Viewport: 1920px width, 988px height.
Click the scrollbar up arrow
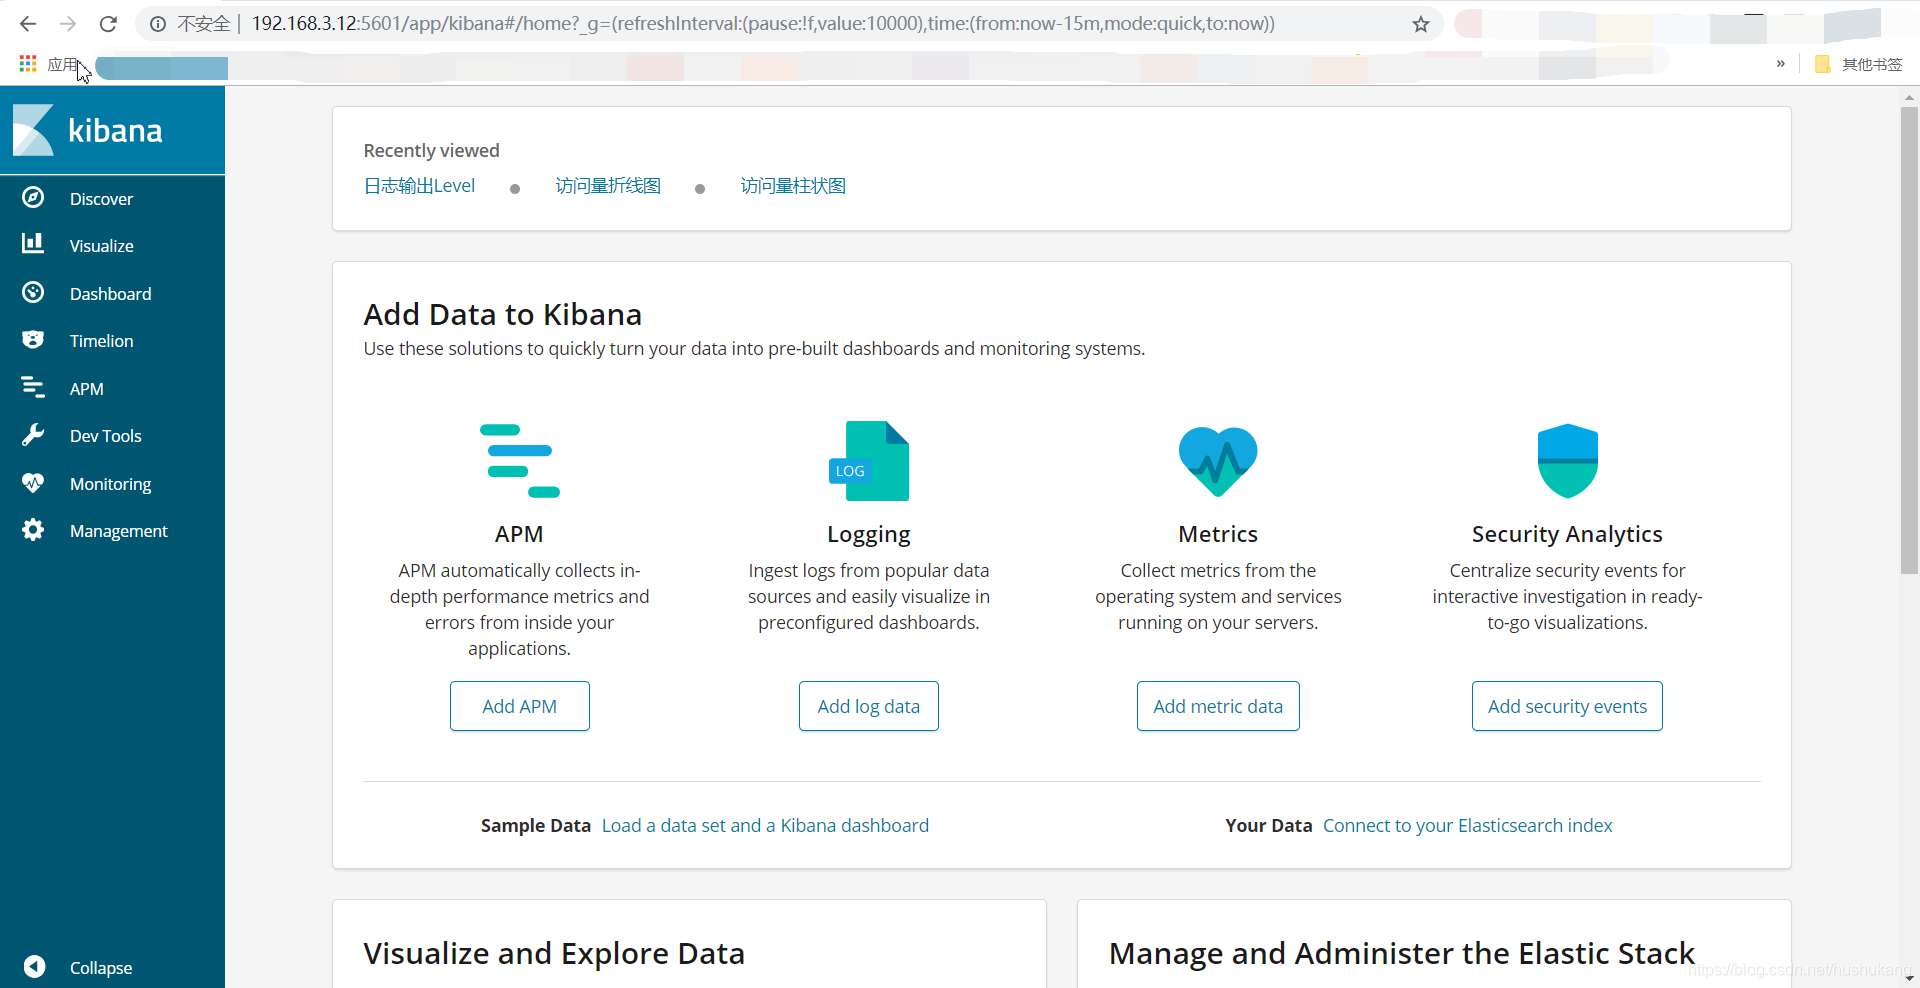1909,97
